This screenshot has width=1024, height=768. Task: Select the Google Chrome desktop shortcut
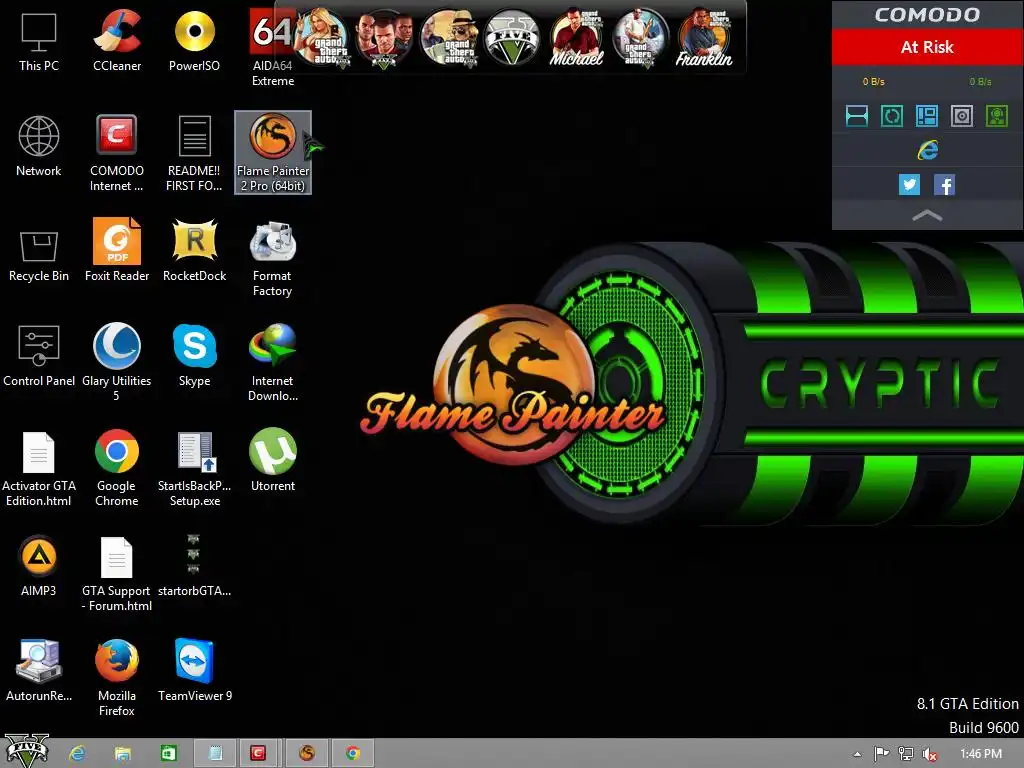click(x=117, y=468)
